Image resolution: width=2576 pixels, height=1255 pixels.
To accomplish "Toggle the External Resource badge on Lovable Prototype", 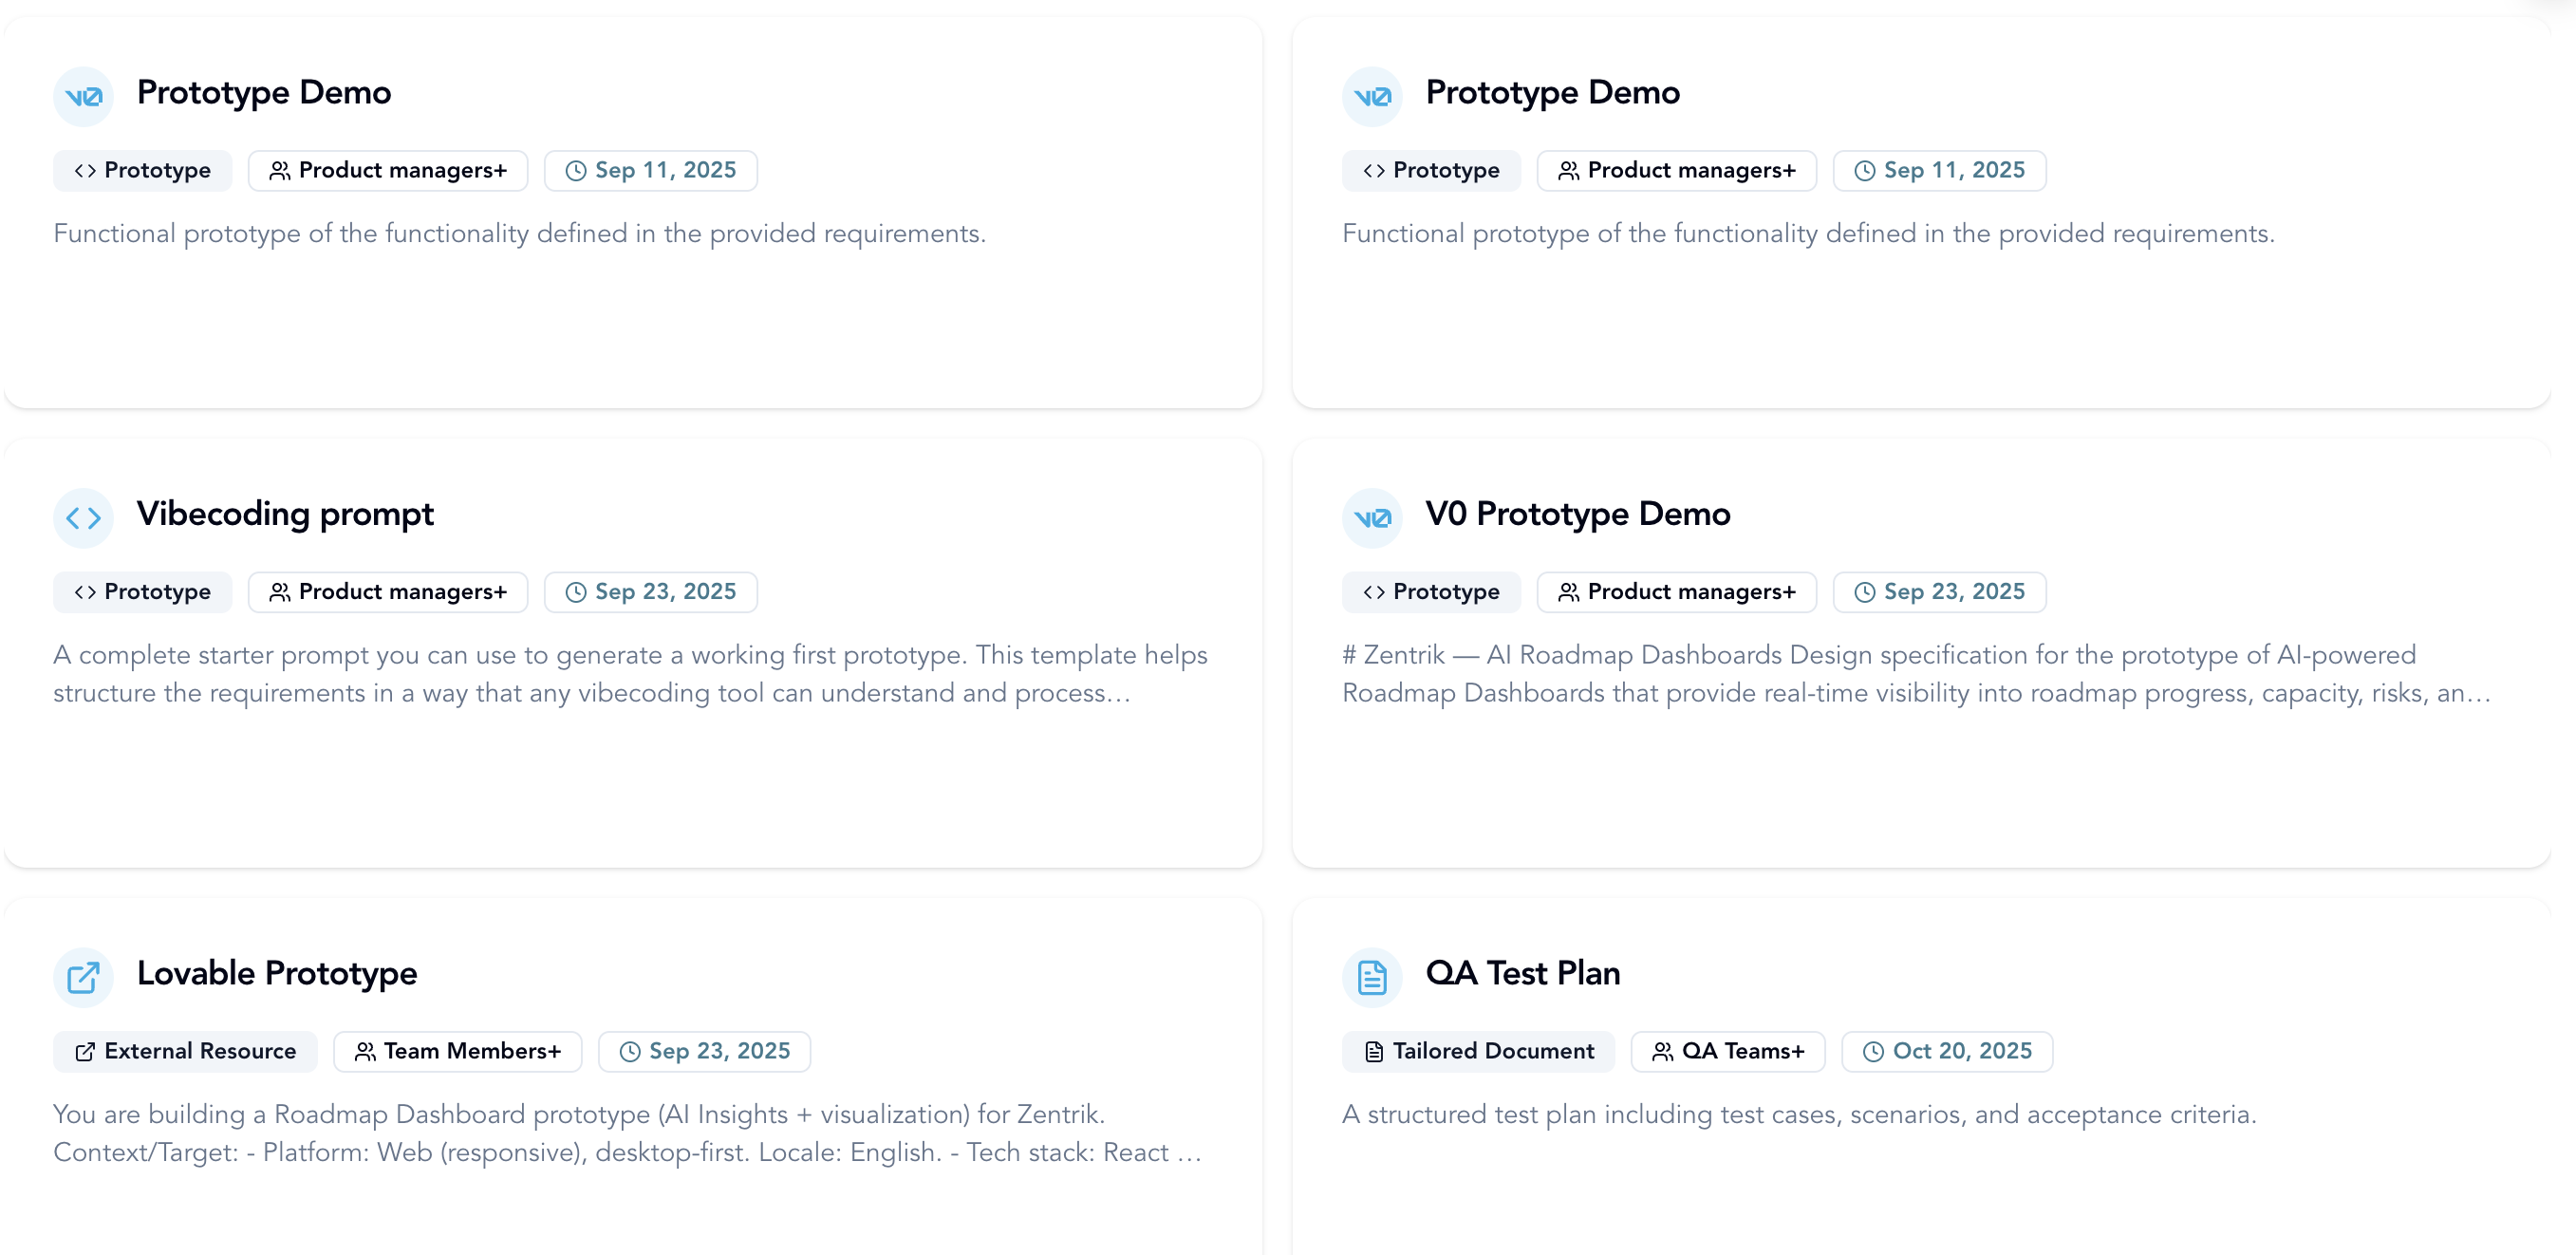I will coord(184,1051).
